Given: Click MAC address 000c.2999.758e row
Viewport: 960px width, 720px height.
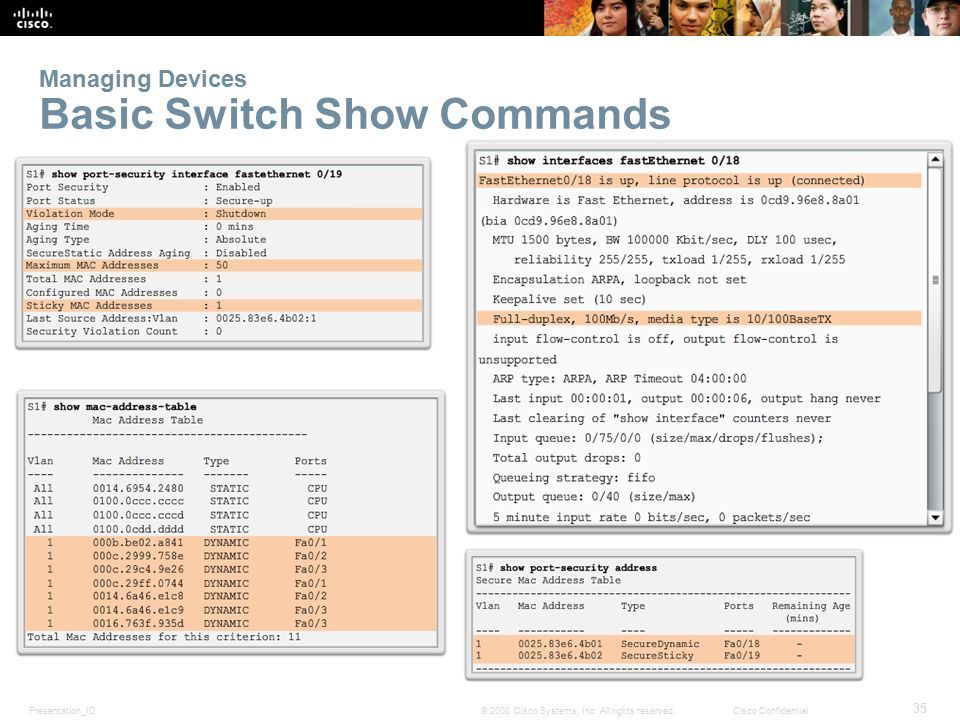Looking at the screenshot, I should coord(231,556).
